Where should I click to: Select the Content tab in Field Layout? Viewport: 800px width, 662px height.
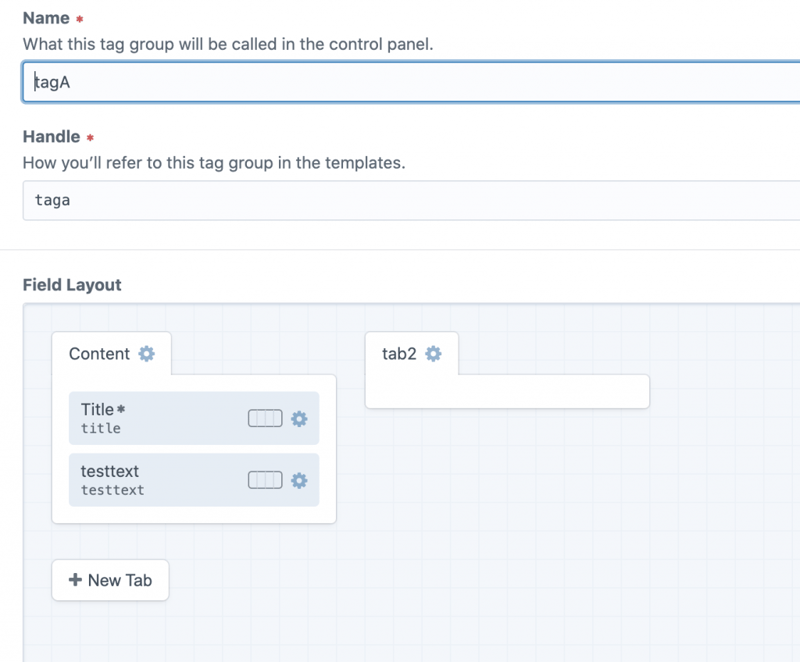pyautogui.click(x=99, y=354)
